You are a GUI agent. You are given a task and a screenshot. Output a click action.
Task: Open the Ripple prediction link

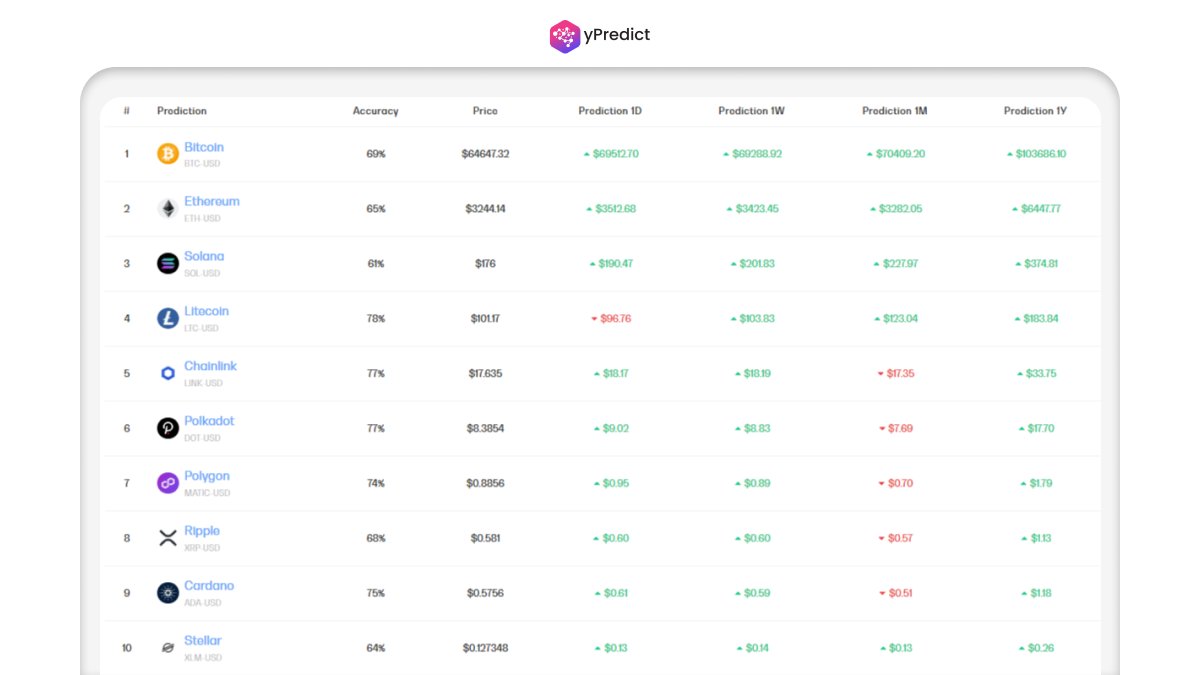[202, 531]
